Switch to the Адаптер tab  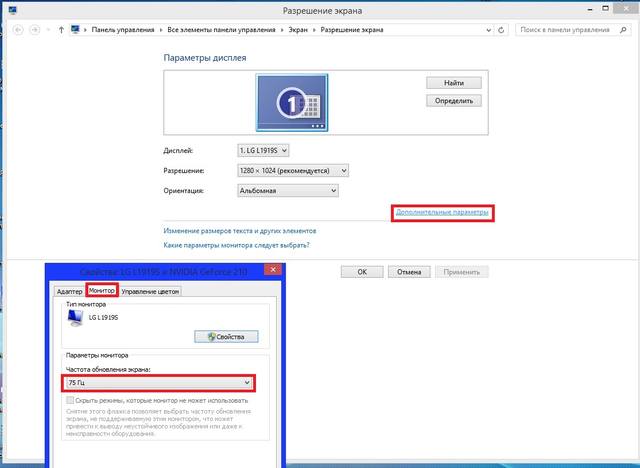click(x=70, y=290)
